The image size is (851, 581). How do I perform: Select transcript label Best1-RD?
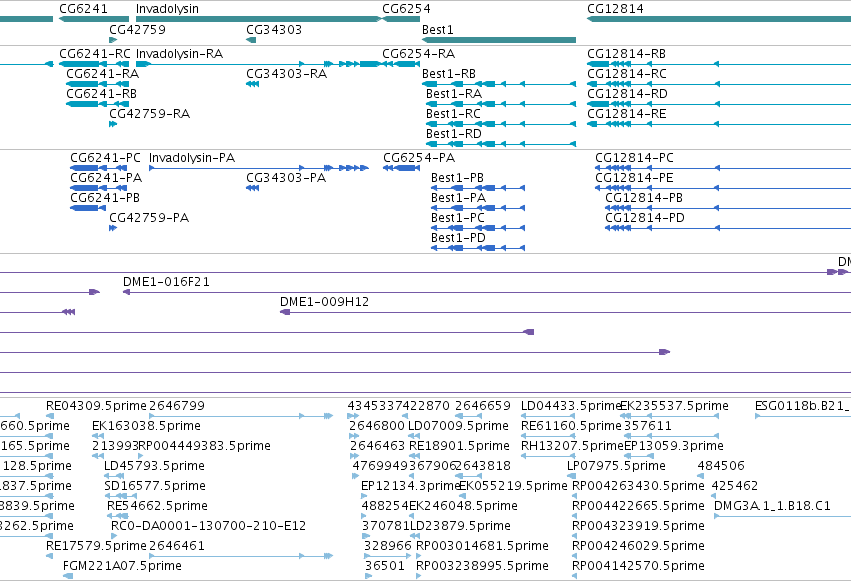click(454, 134)
